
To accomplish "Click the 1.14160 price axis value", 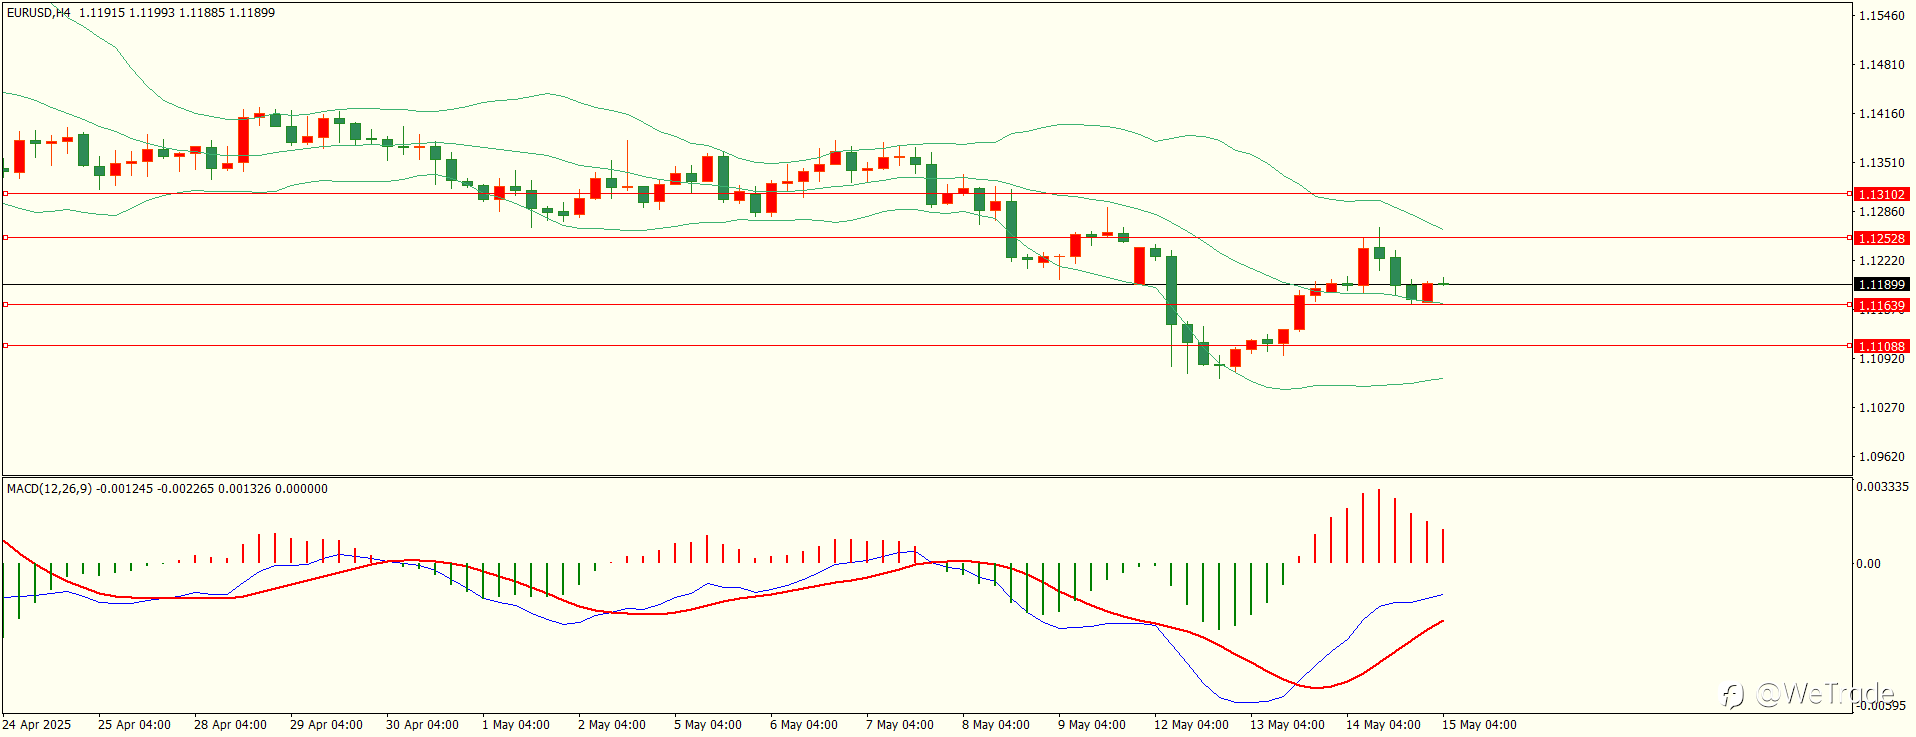I will [x=1881, y=114].
